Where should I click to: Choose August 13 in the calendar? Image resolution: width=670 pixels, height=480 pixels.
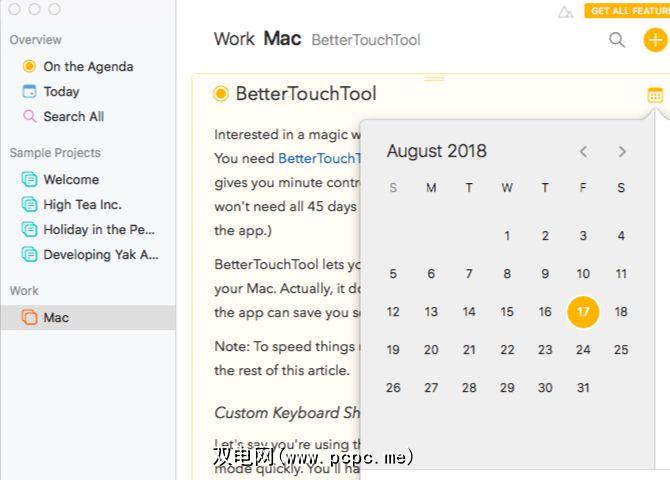coord(431,312)
